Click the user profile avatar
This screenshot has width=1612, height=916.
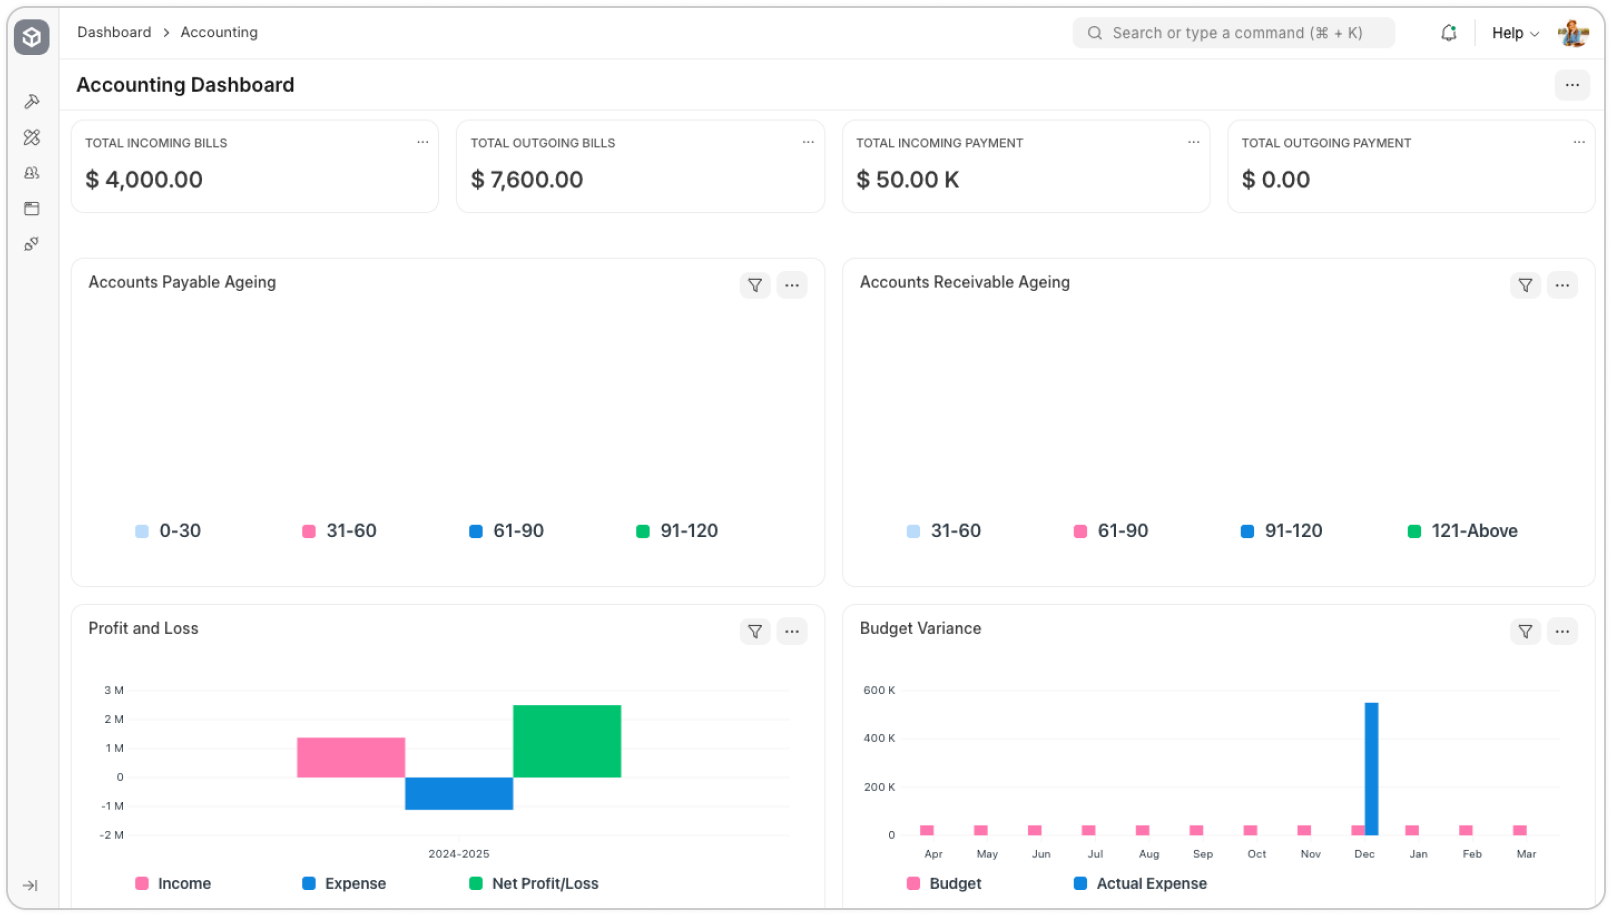(1572, 32)
